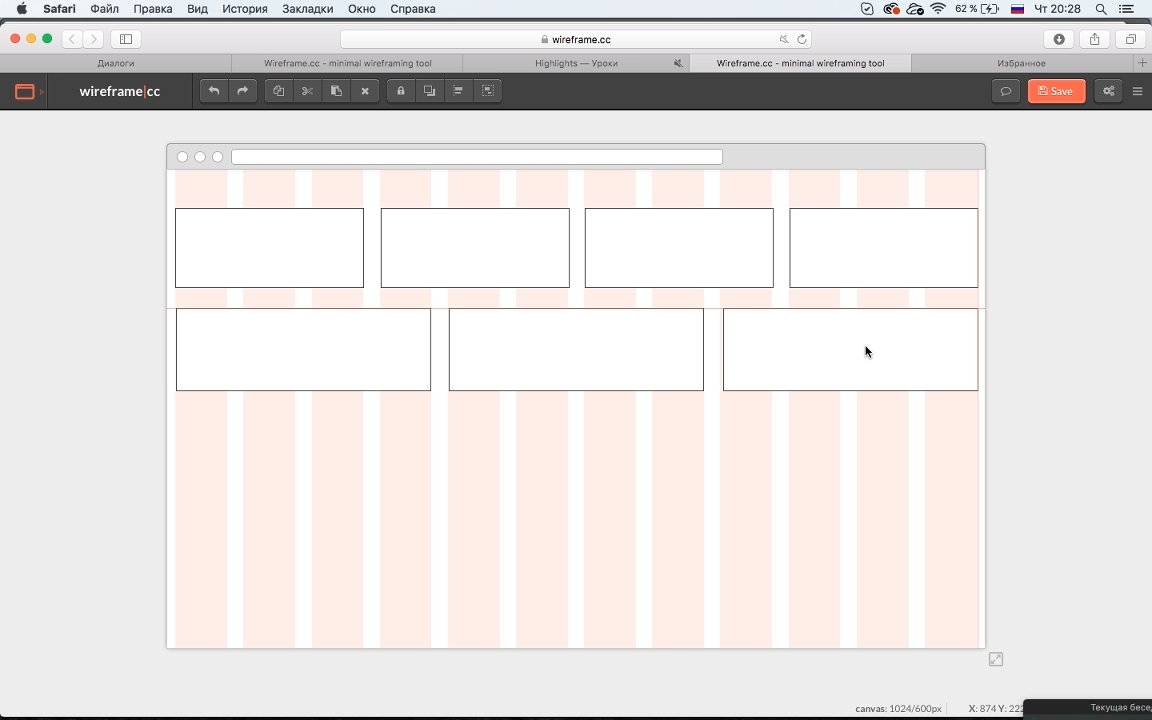Open the comments speech bubble button

1006,91
